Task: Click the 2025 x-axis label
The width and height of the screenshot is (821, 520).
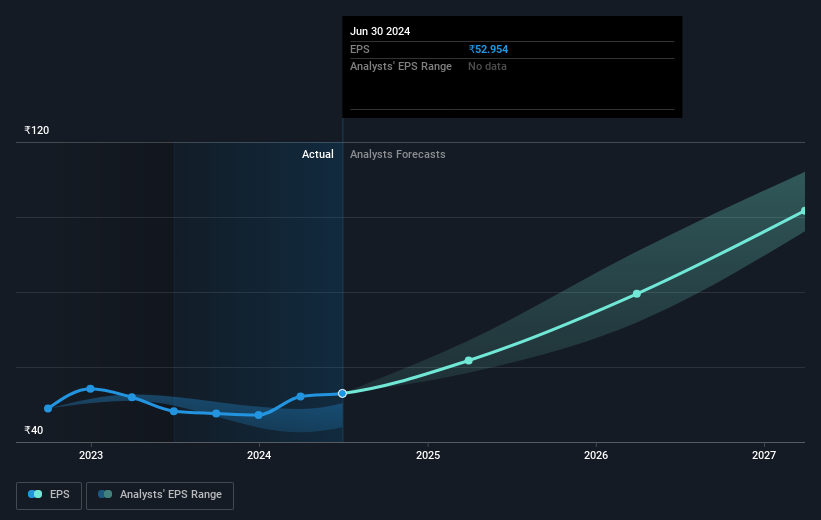Action: [428, 455]
